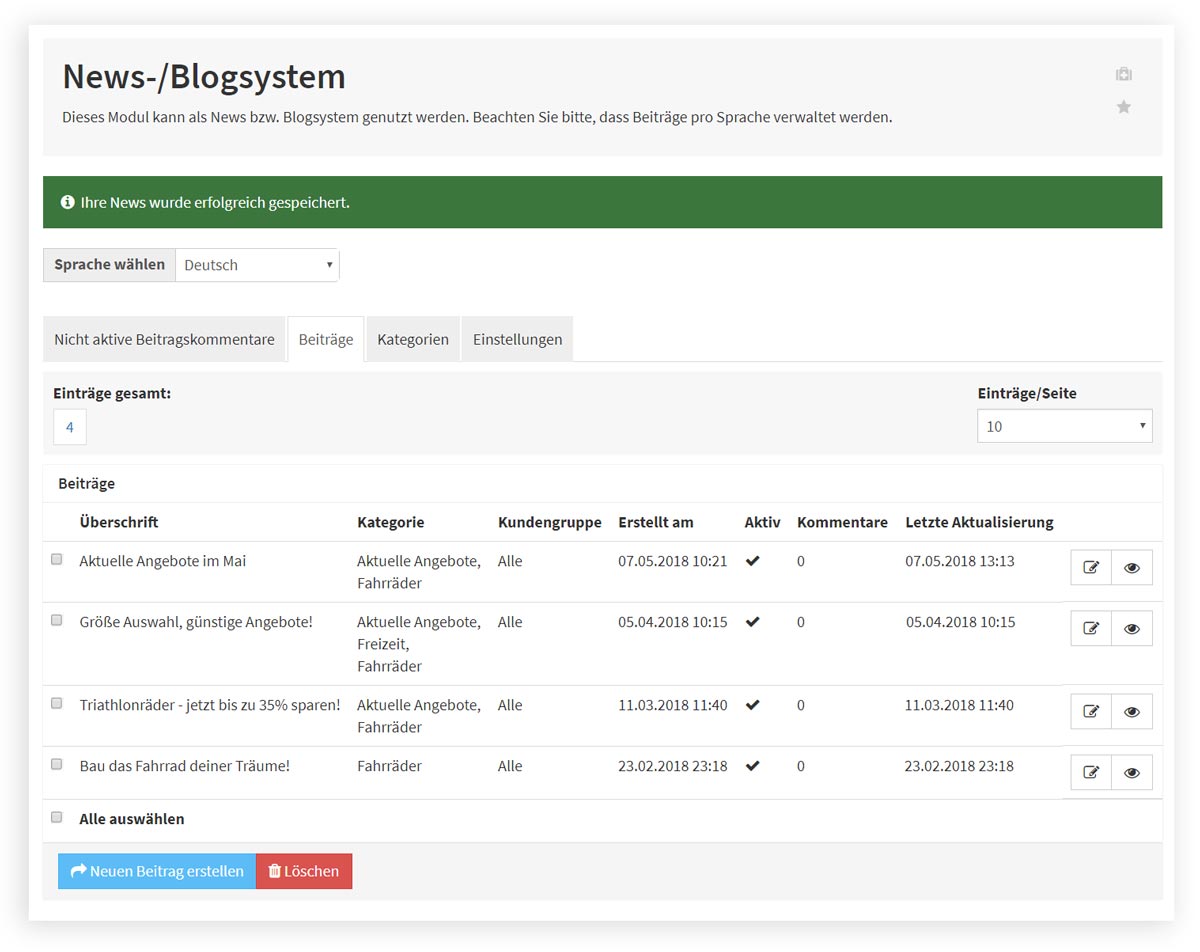Viewport: 1200px width, 952px height.
Task: Preview the post 'Größe Auswahl, günstige Angebote!'
Action: tap(1132, 628)
